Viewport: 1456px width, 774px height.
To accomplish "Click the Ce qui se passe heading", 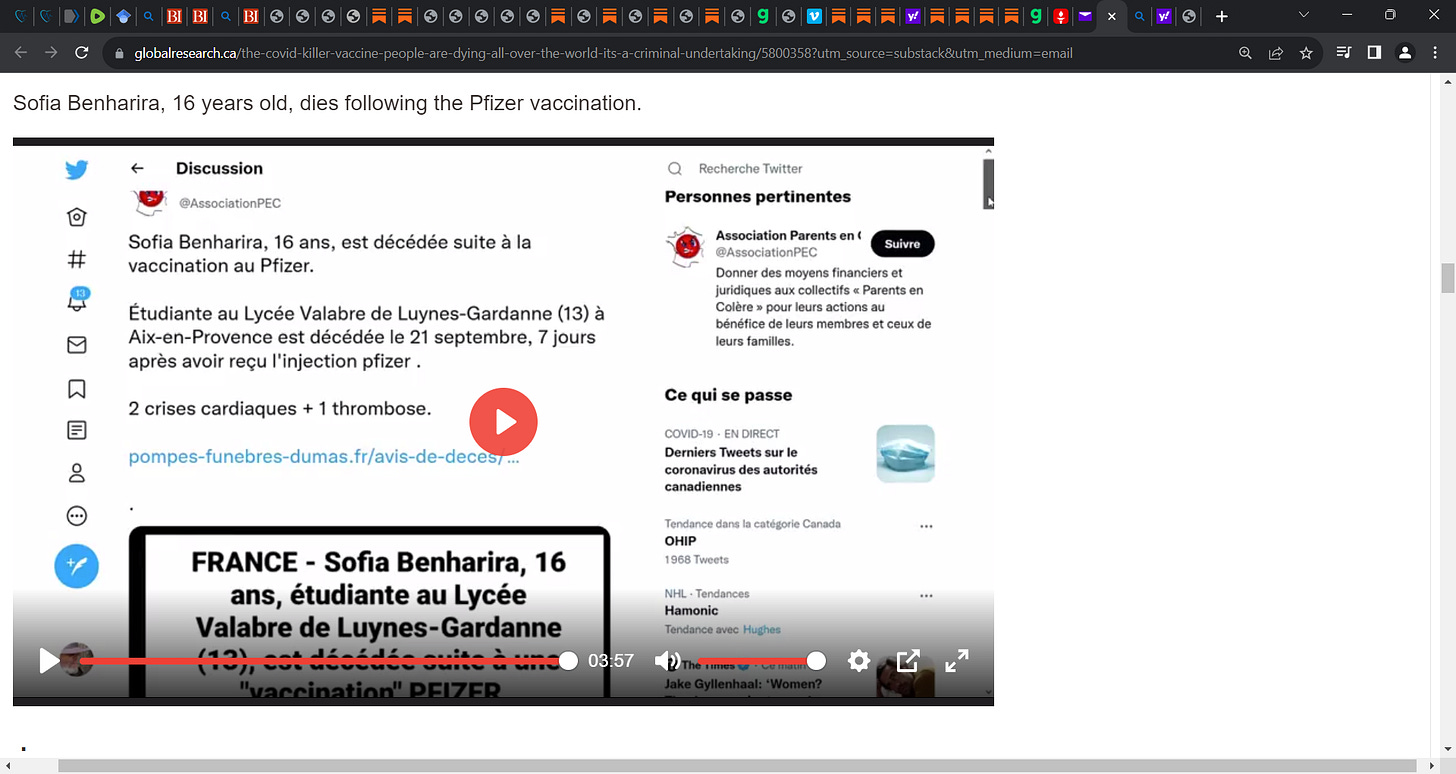I will (728, 395).
